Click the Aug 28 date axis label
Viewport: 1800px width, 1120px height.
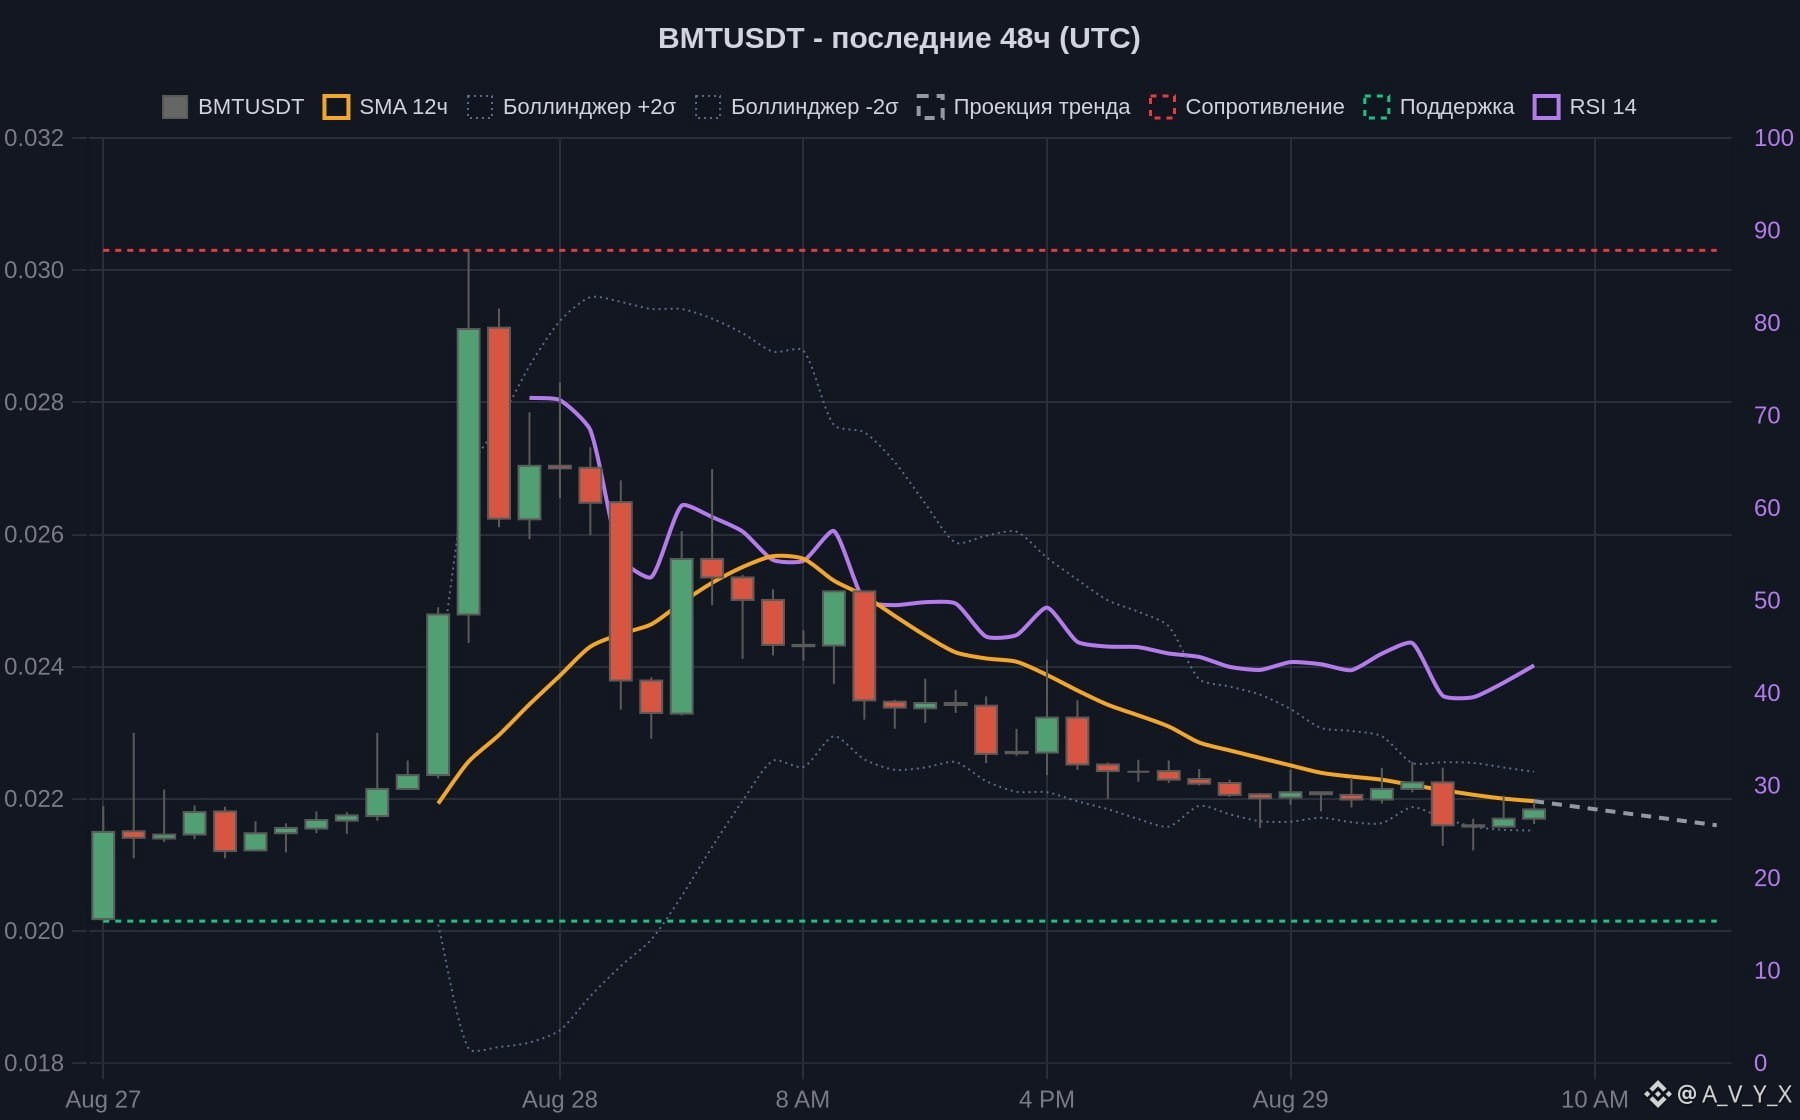(560, 1100)
